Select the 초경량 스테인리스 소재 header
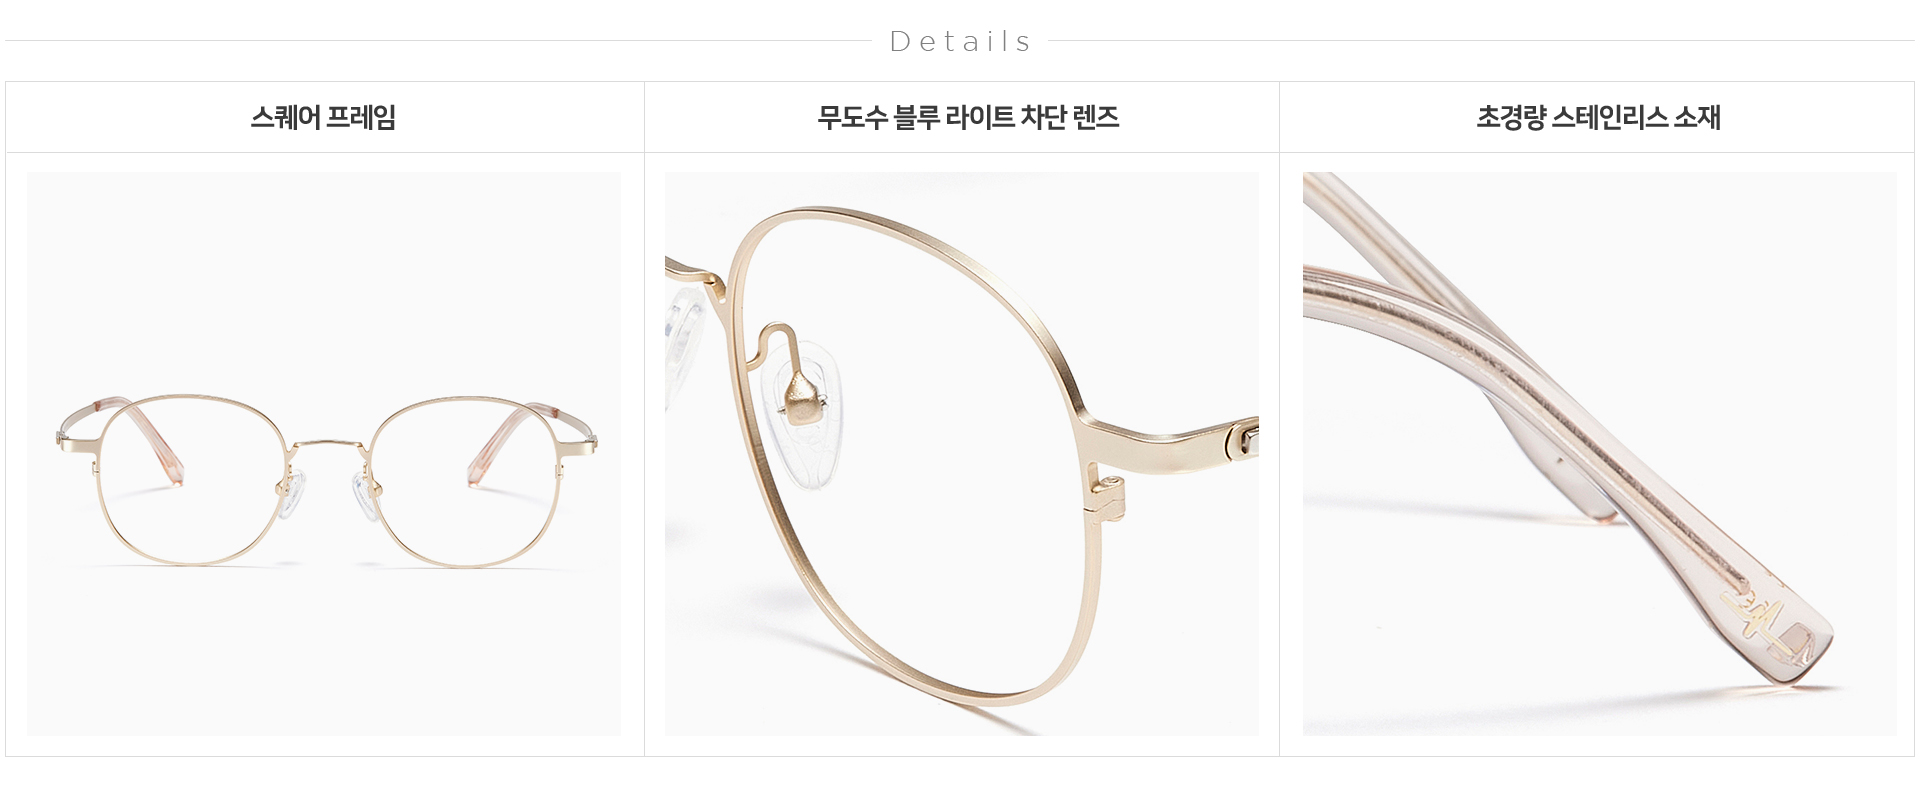This screenshot has width=1920, height=787. click(1598, 117)
